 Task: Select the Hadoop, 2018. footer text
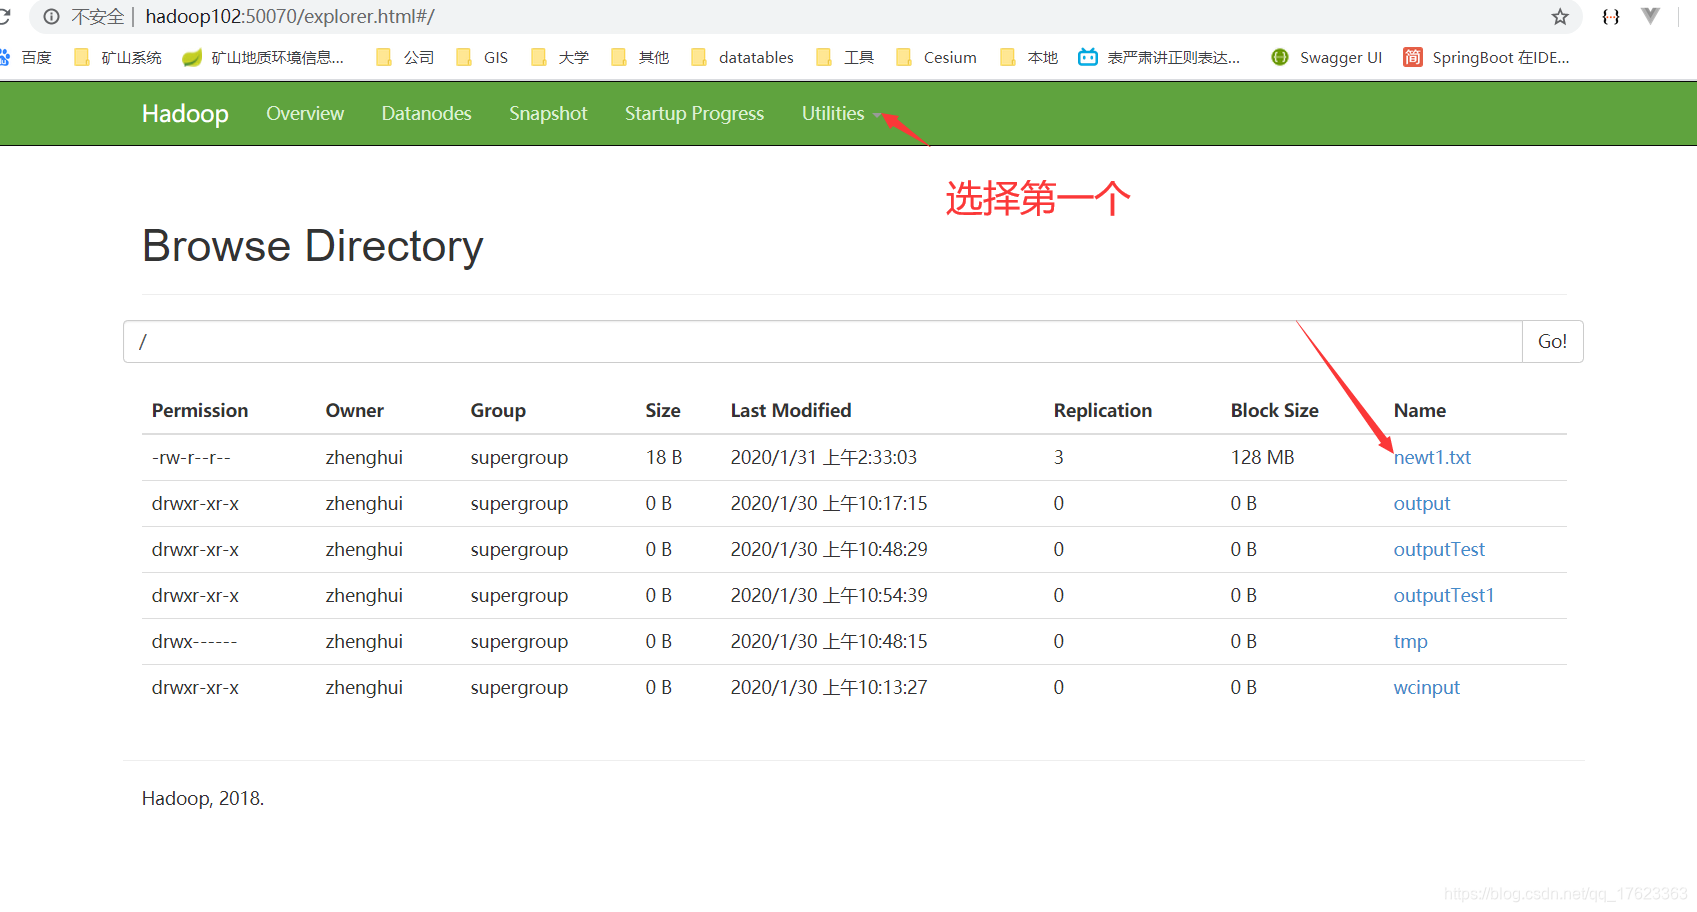pyautogui.click(x=203, y=798)
